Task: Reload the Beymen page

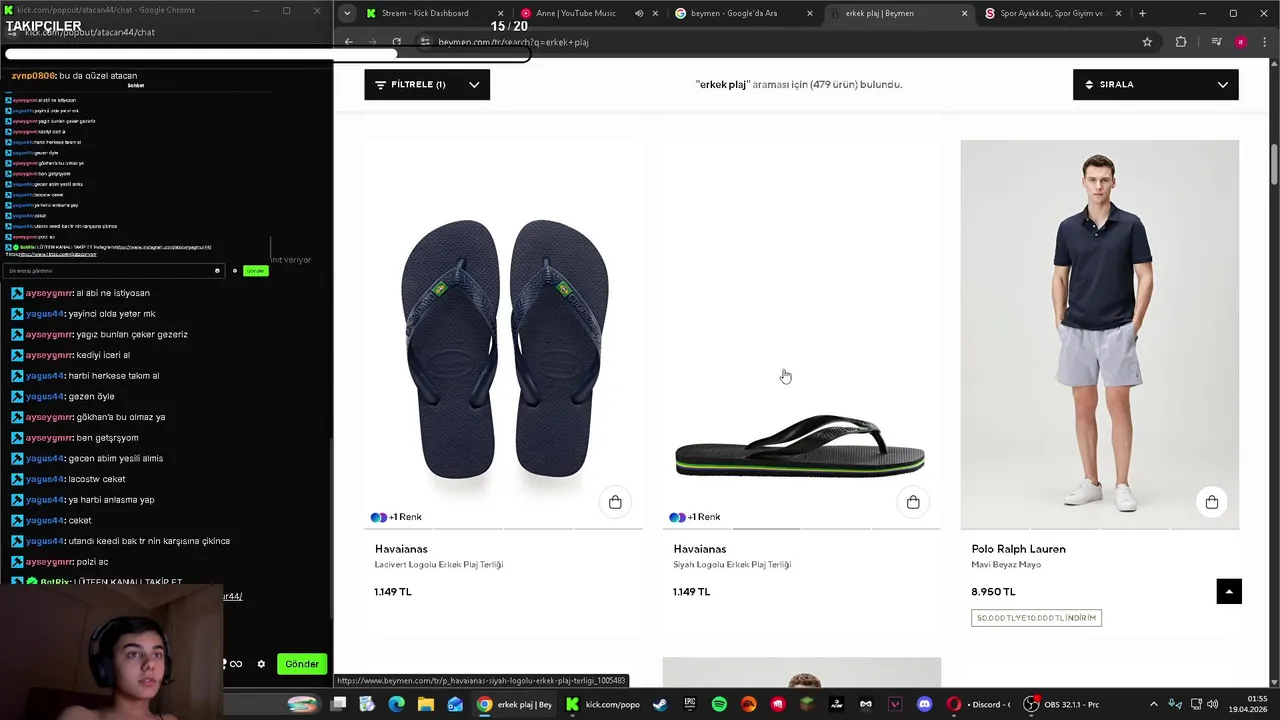Action: pos(397,42)
